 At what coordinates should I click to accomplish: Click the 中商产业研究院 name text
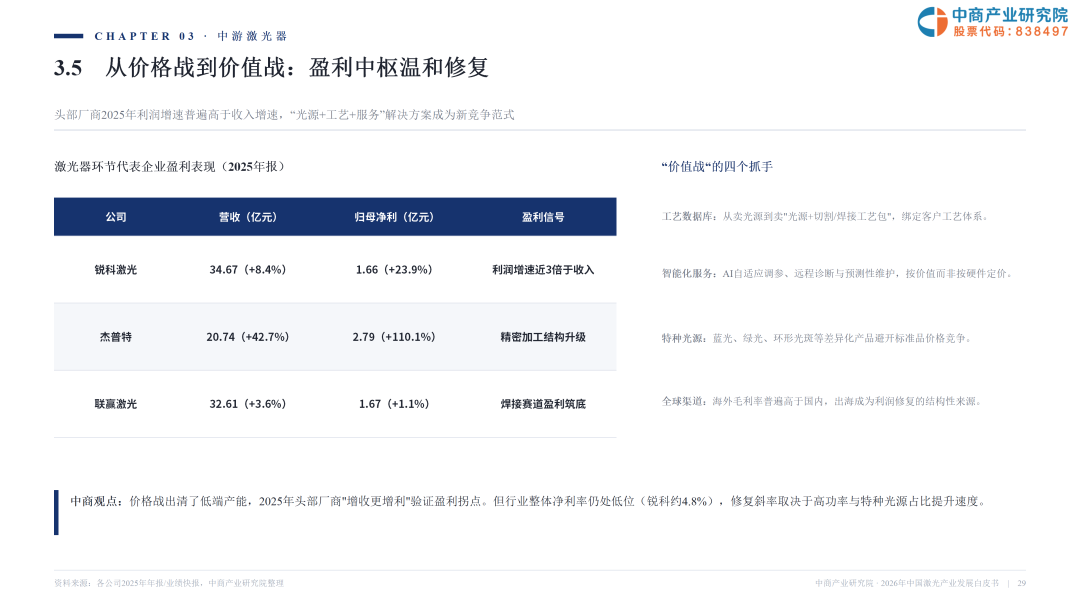[1010, 15]
